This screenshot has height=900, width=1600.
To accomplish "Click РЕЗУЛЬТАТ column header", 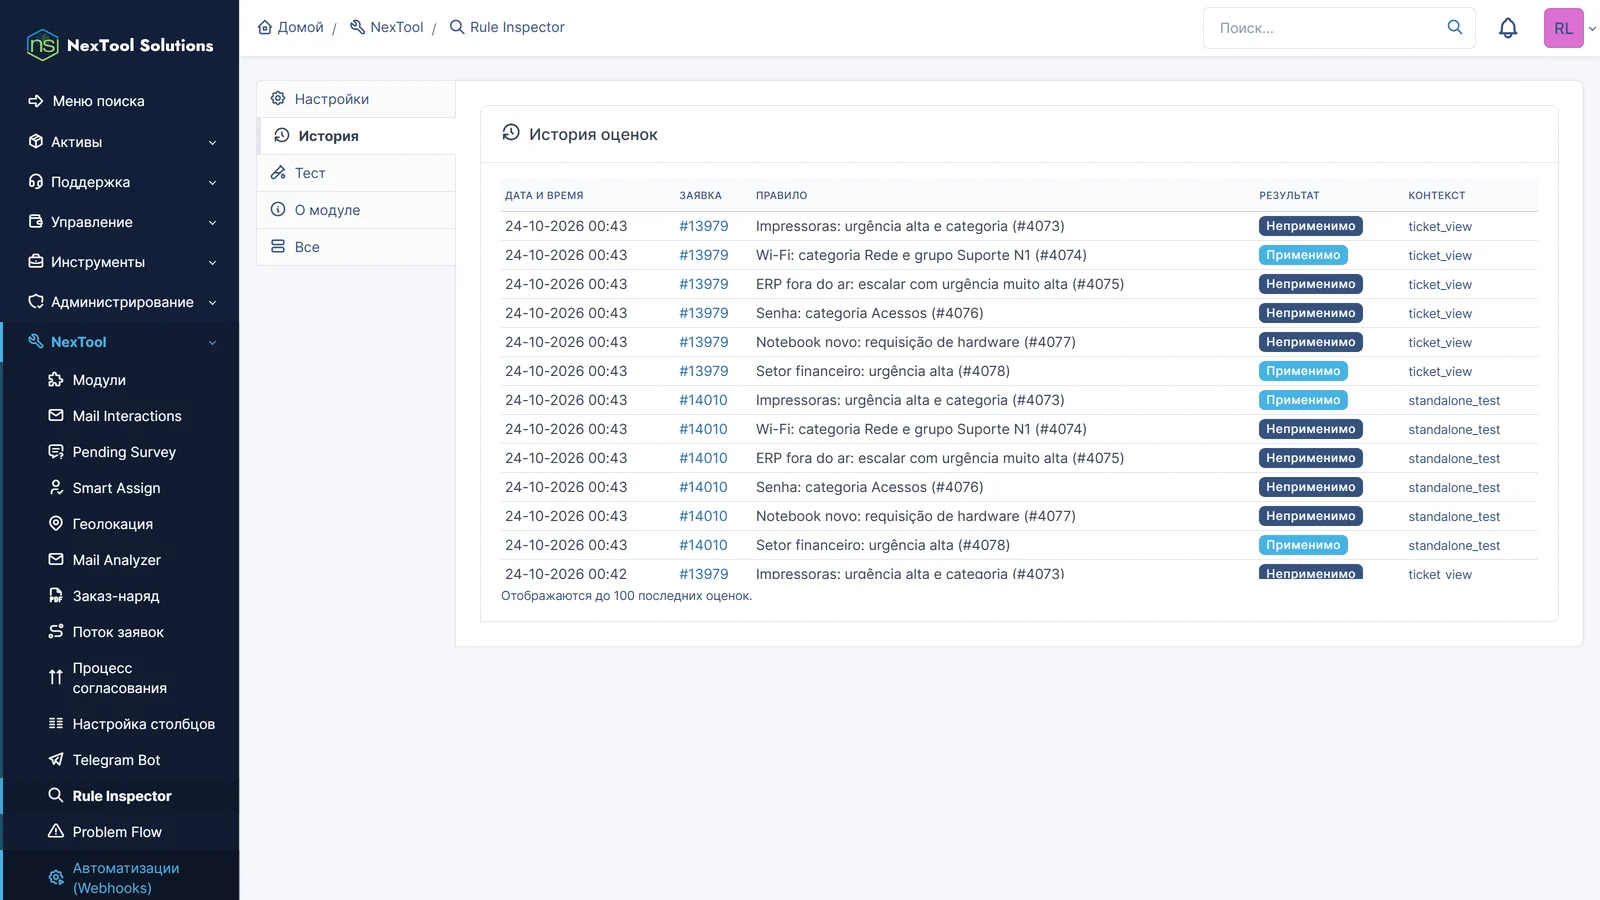I will 1289,196.
